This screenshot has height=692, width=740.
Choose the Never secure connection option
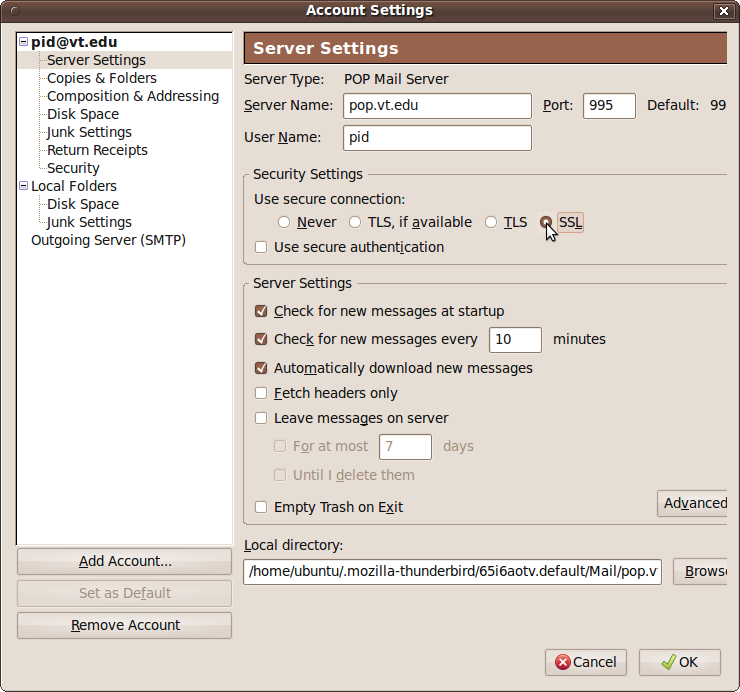284,222
